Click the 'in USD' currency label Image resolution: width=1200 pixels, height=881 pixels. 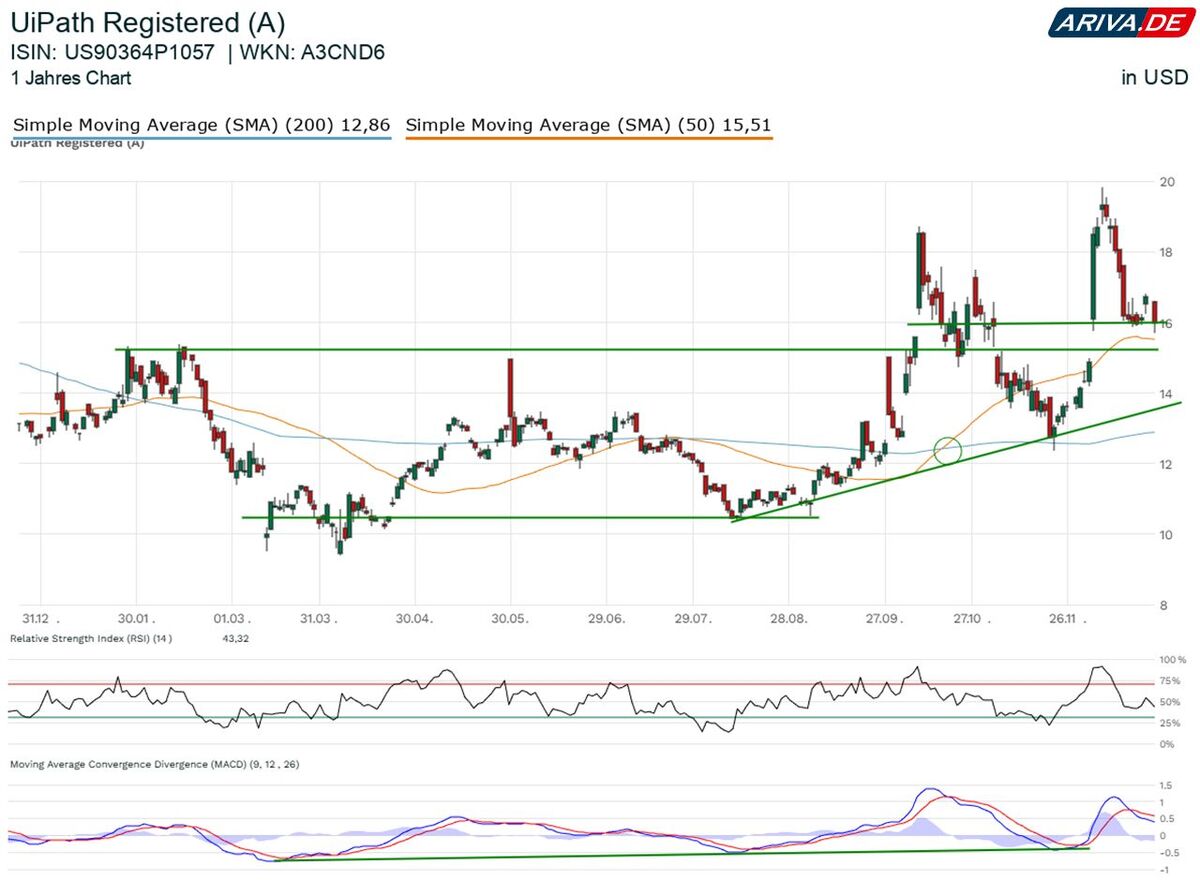[x=1154, y=78]
